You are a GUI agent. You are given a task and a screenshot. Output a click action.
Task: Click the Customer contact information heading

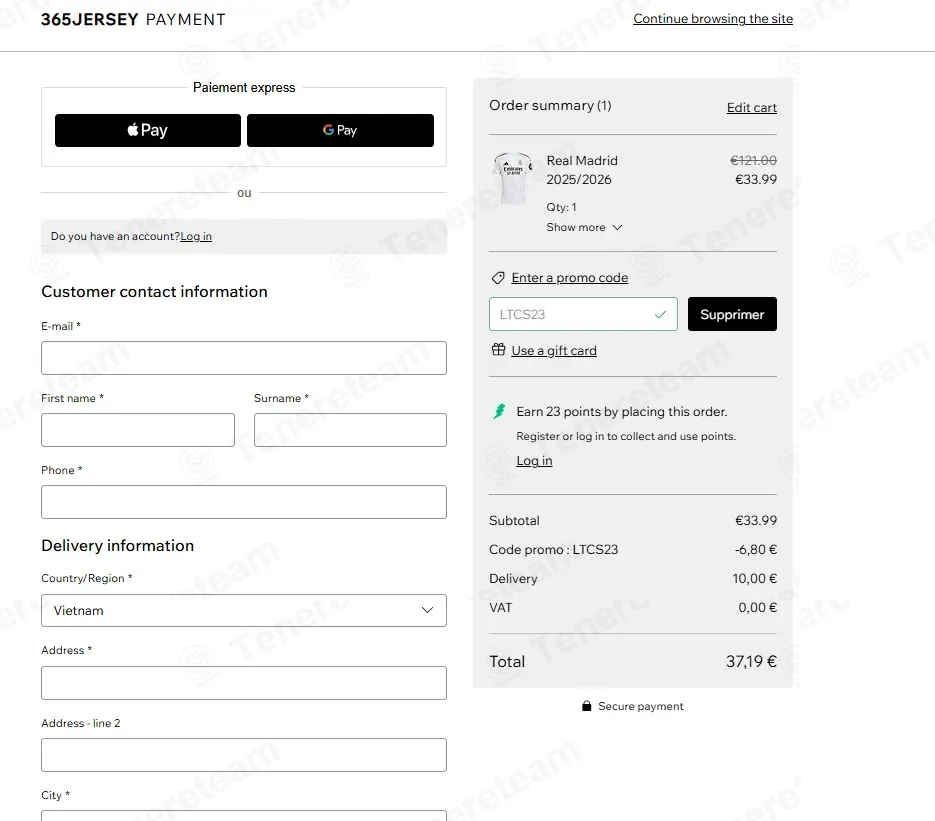pos(154,292)
